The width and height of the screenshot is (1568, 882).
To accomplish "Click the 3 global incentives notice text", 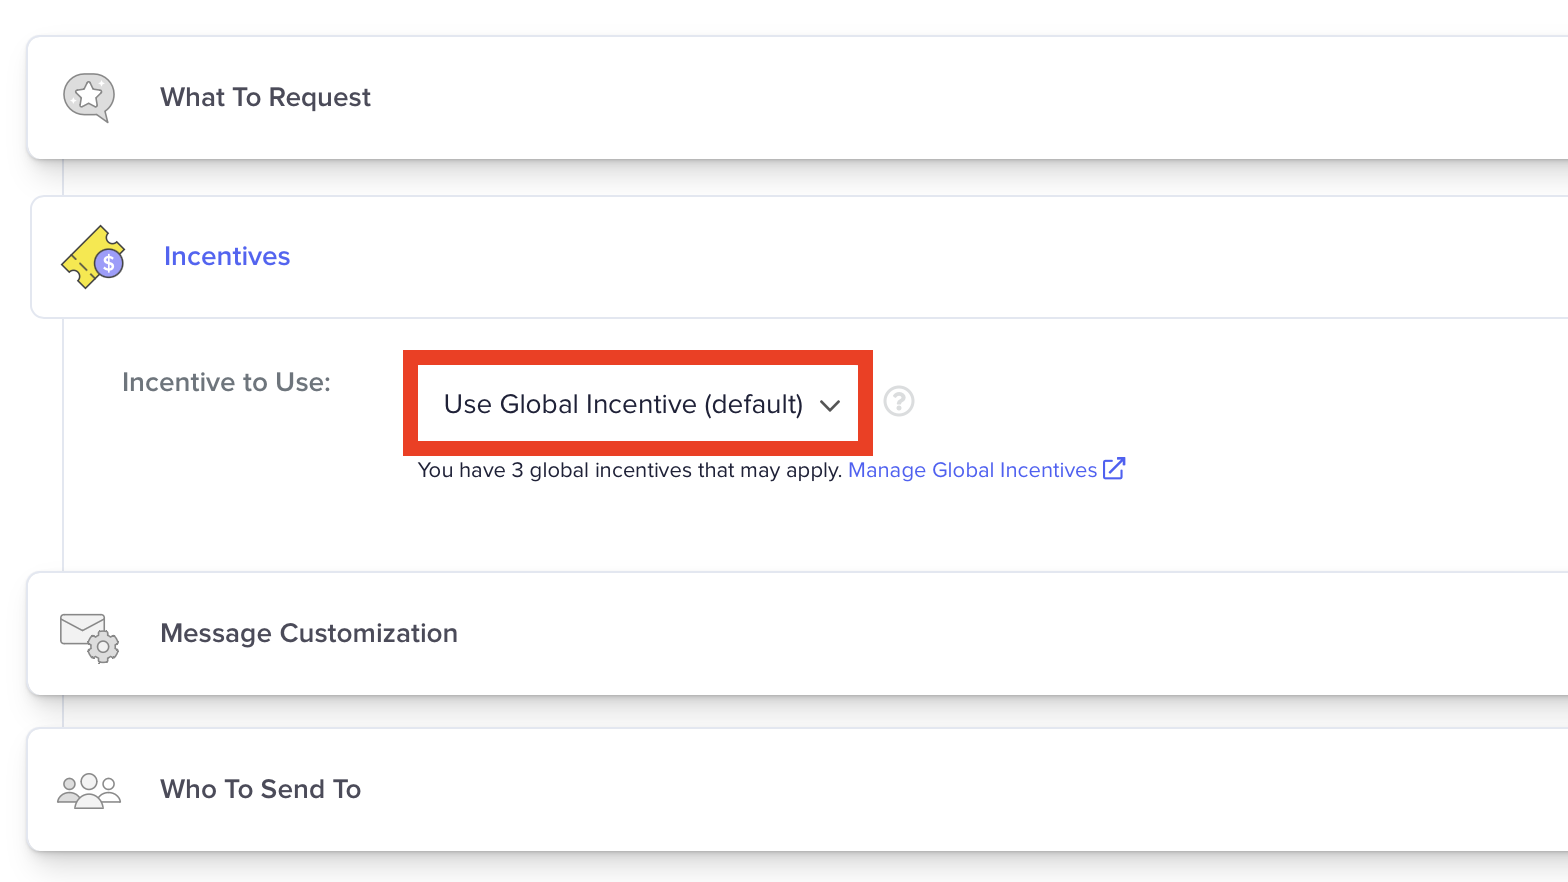I will (630, 470).
